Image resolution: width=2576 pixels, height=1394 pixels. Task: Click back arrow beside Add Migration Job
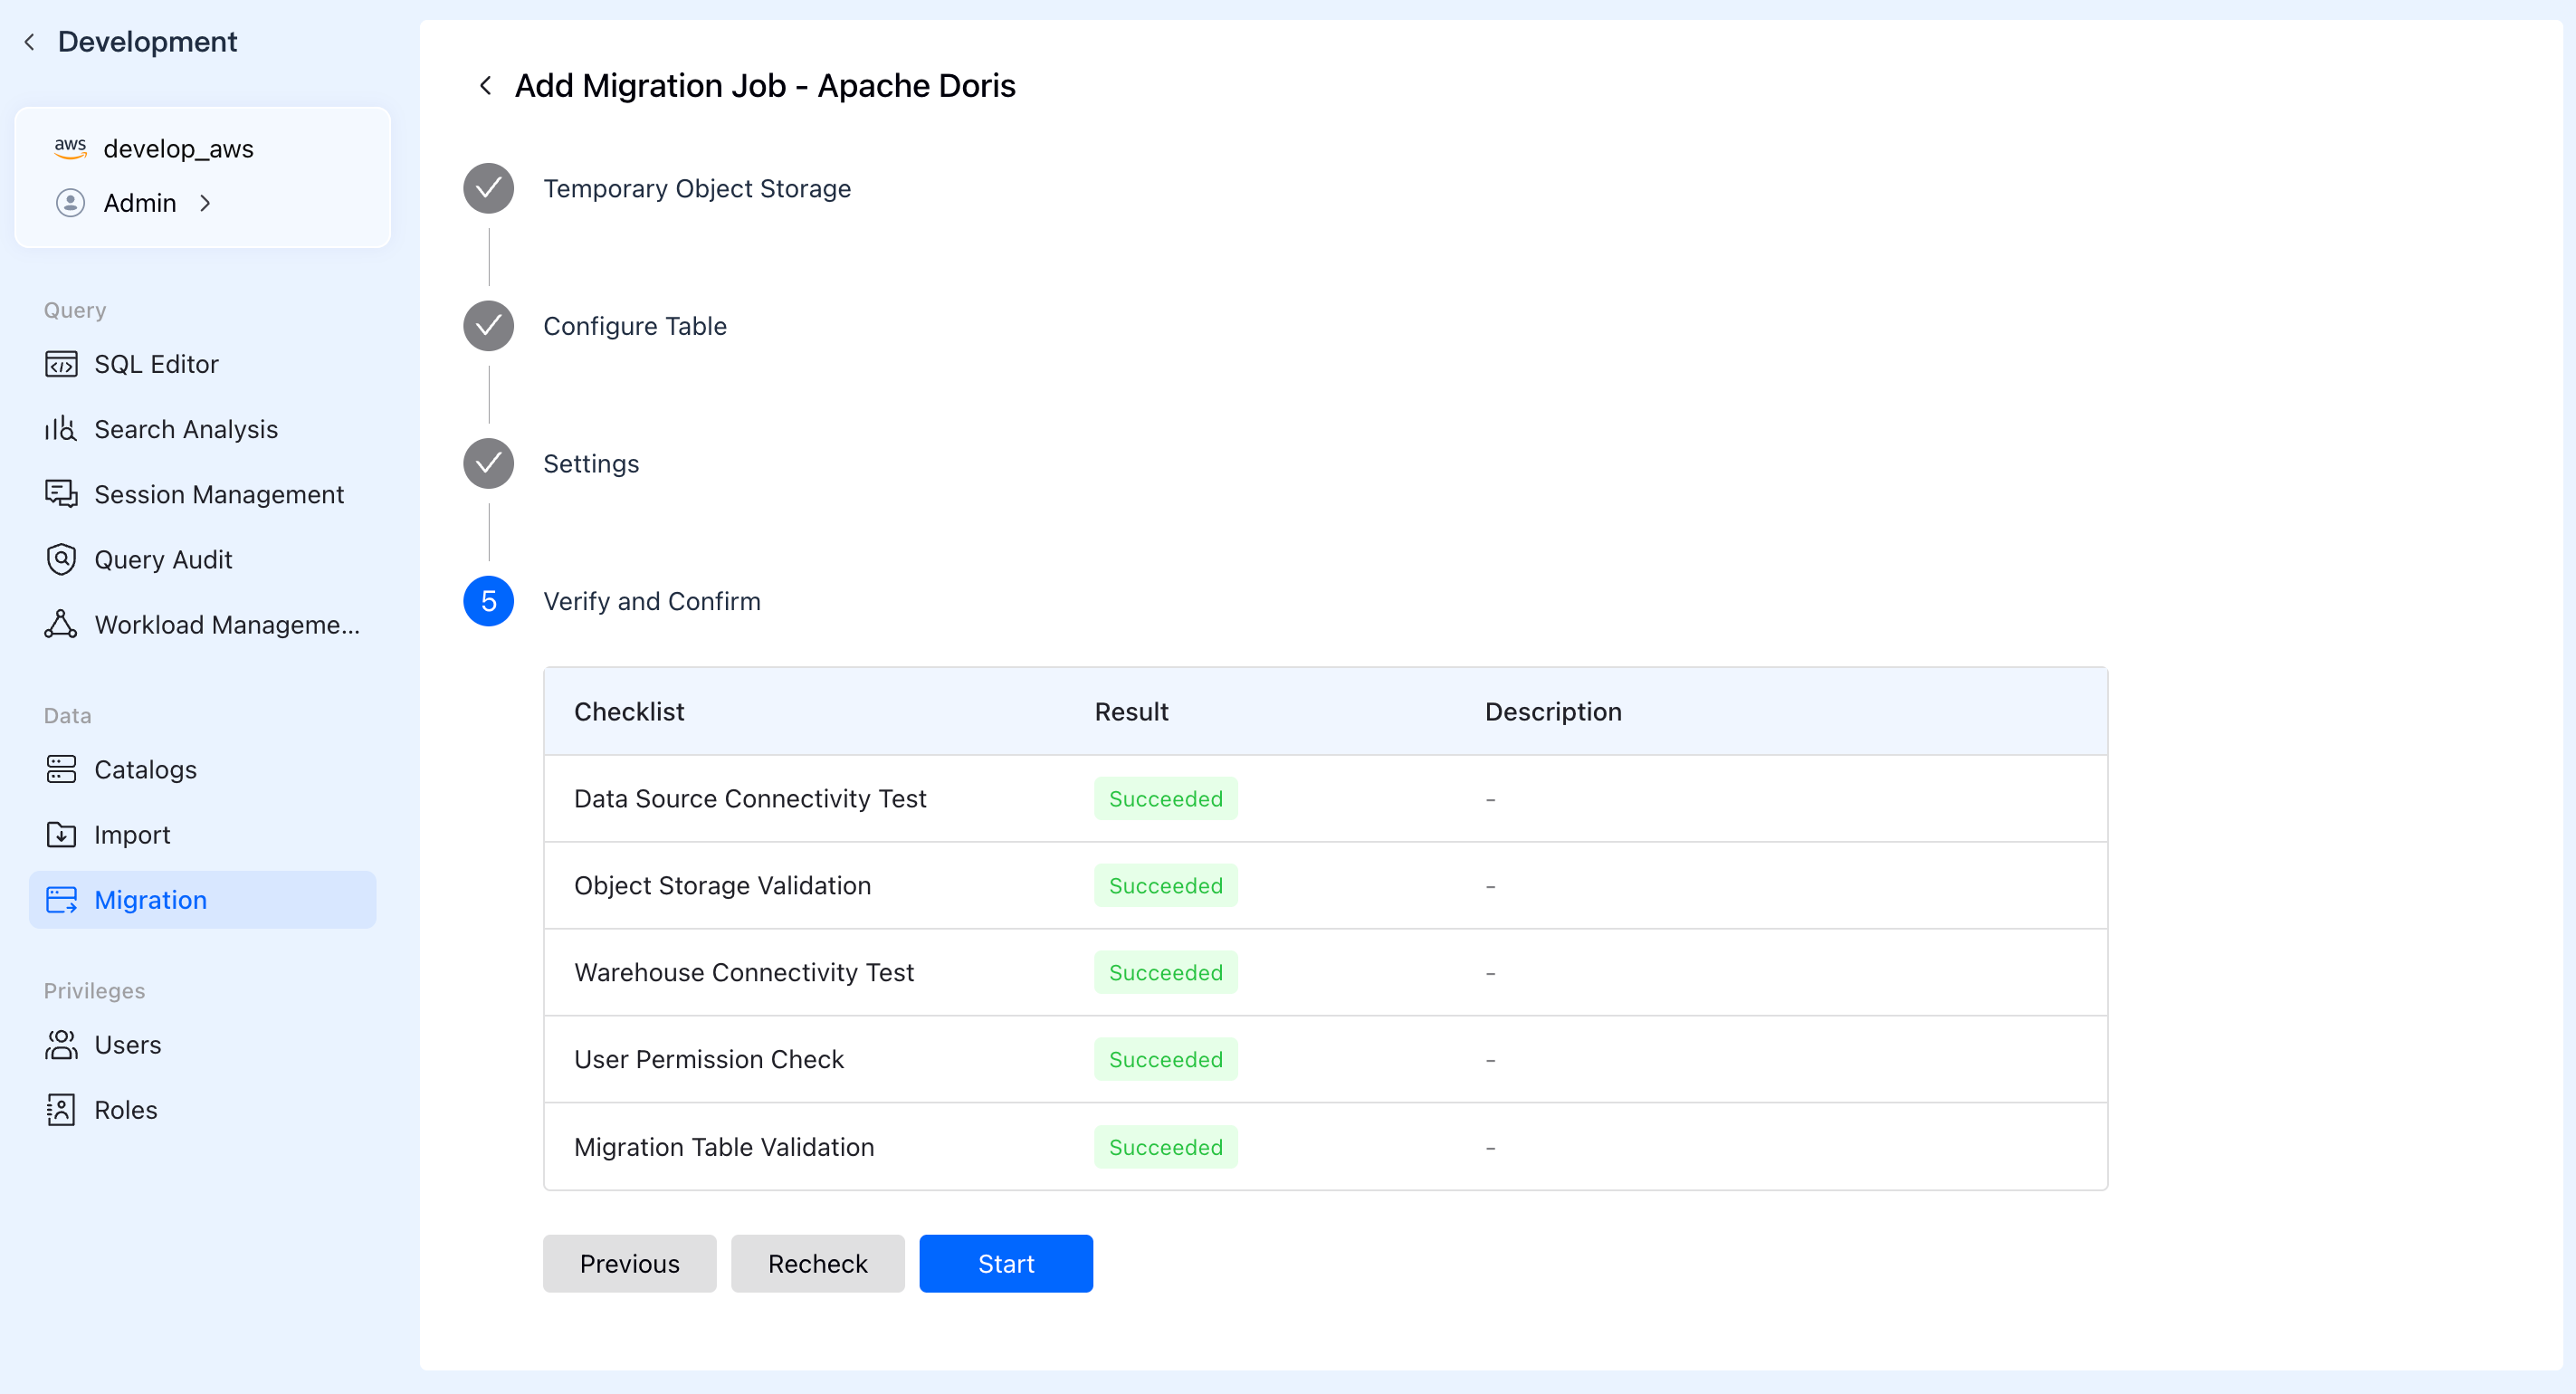[x=486, y=86]
